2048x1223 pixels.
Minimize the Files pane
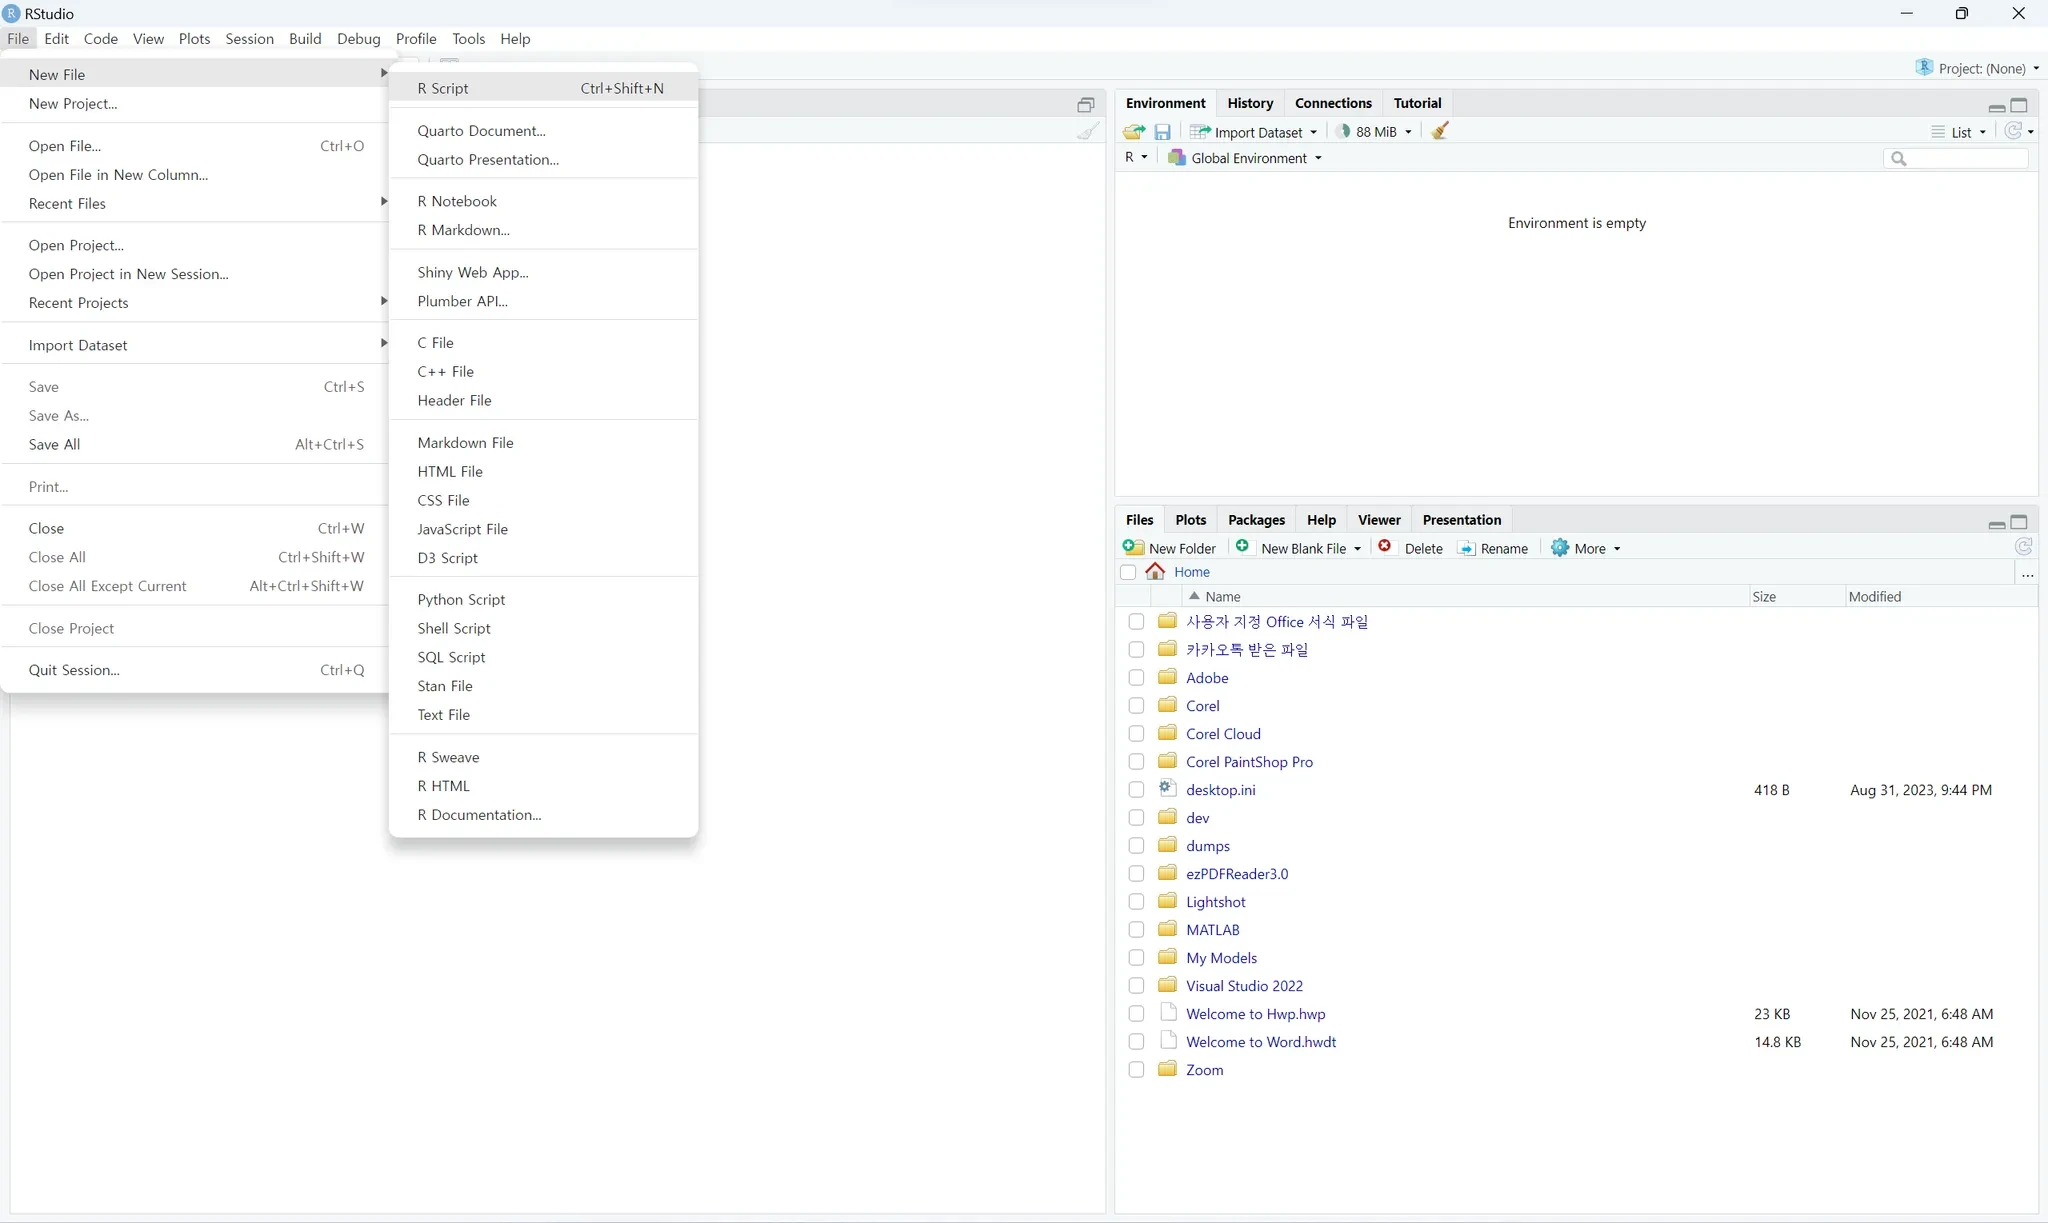click(x=1996, y=523)
